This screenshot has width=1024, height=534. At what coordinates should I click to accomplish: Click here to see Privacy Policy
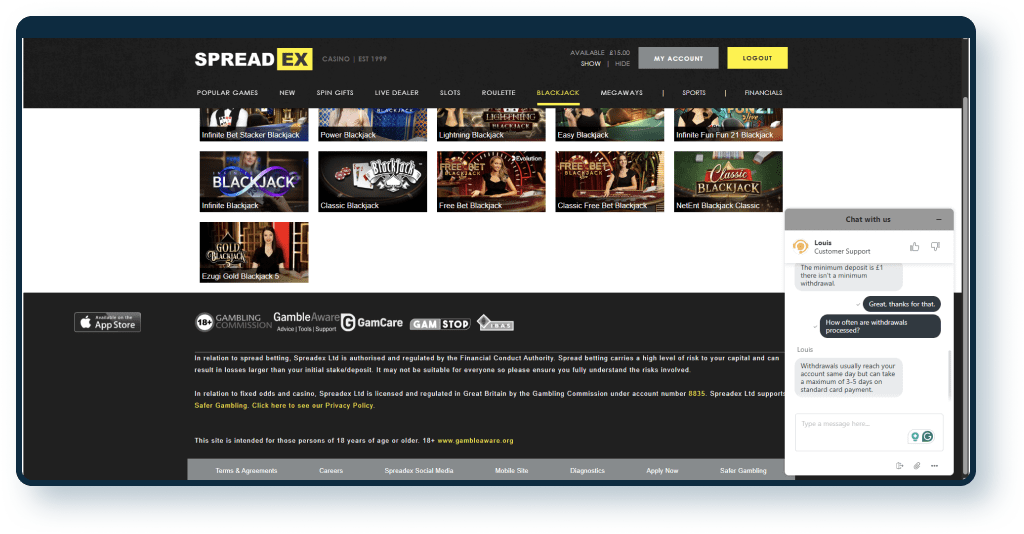point(313,405)
